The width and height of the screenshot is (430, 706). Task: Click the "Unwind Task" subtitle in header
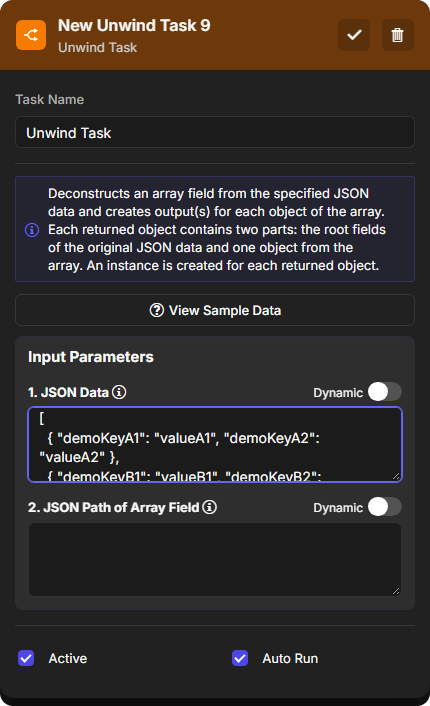(x=98, y=47)
